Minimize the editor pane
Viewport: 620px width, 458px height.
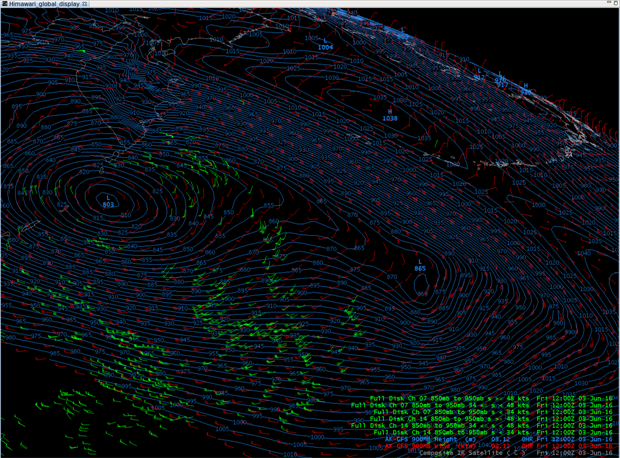pyautogui.click(x=609, y=2)
